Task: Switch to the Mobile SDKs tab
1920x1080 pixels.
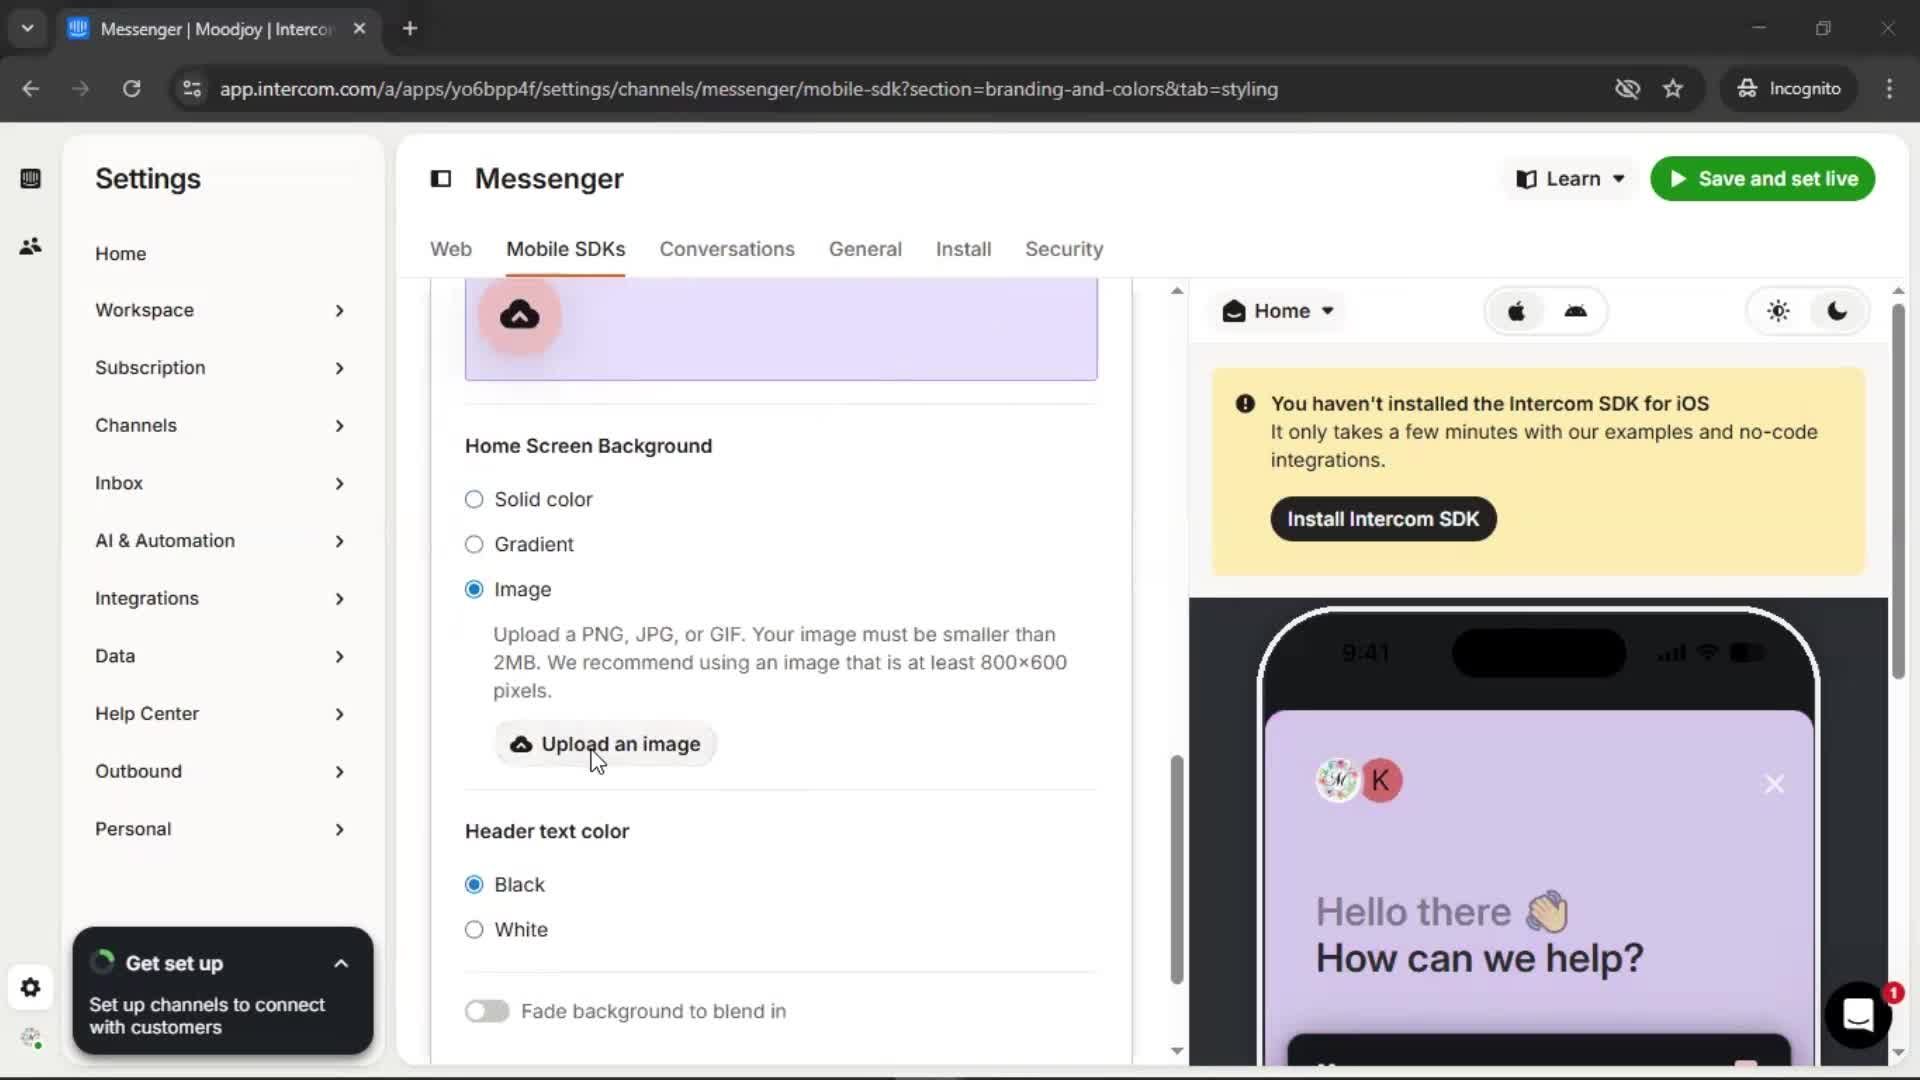Action: [565, 249]
